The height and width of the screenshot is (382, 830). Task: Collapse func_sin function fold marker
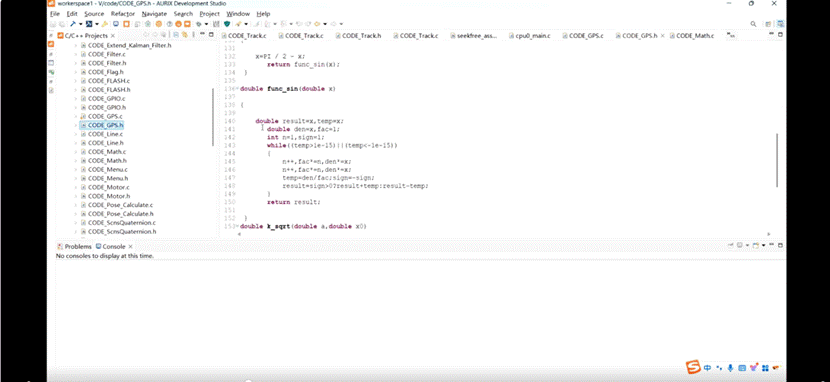click(x=238, y=89)
